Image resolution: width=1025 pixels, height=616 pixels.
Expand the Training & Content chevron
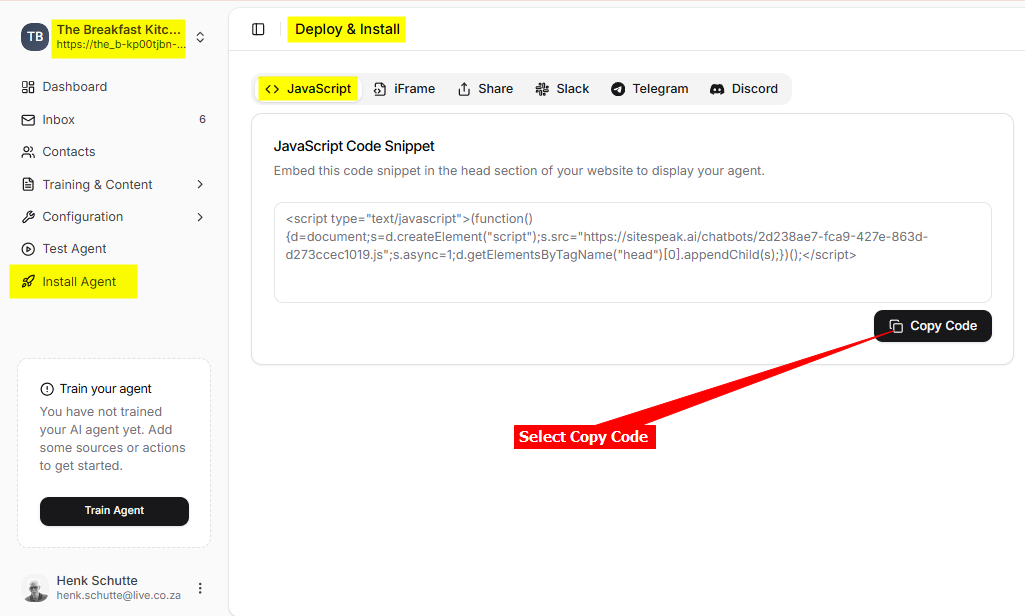pos(200,184)
